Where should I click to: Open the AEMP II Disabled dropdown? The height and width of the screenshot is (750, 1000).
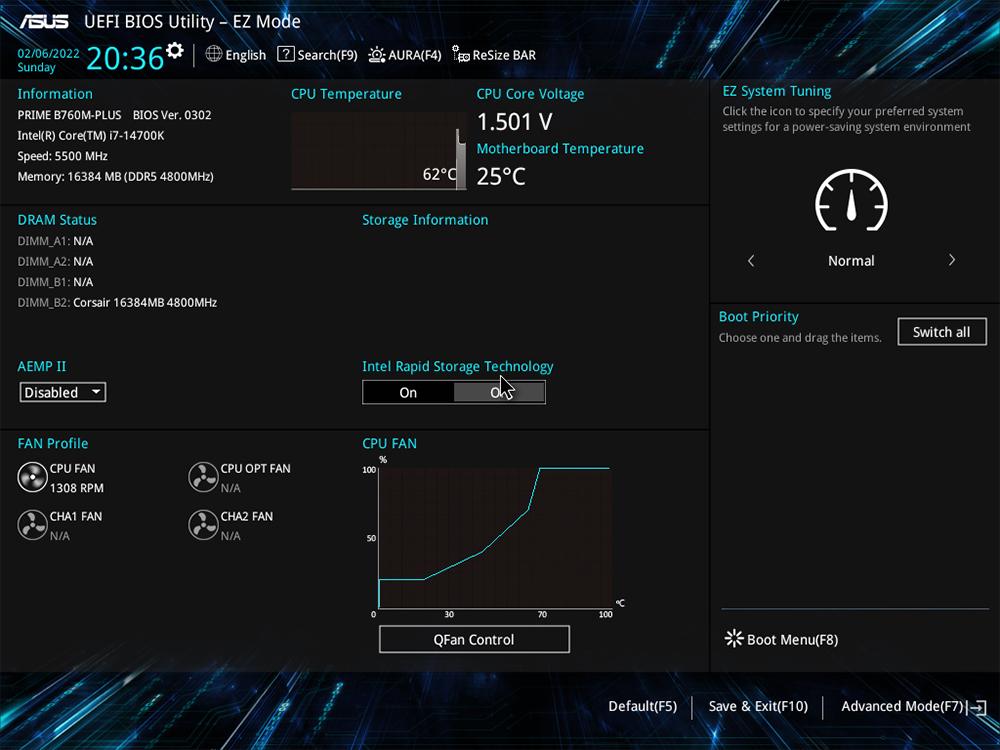[x=62, y=392]
